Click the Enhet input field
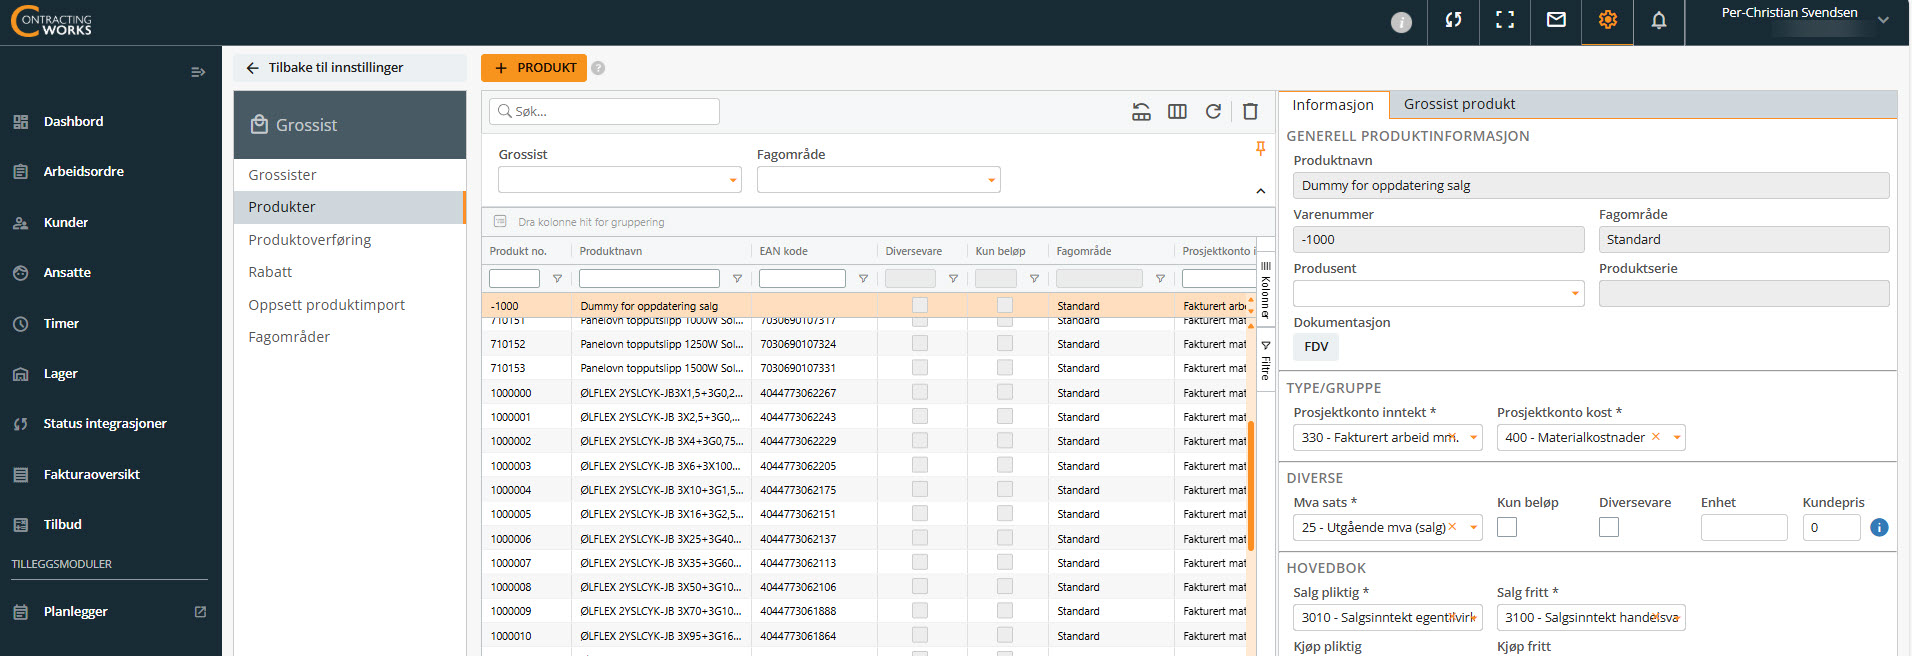1912x656 pixels. 1744,527
